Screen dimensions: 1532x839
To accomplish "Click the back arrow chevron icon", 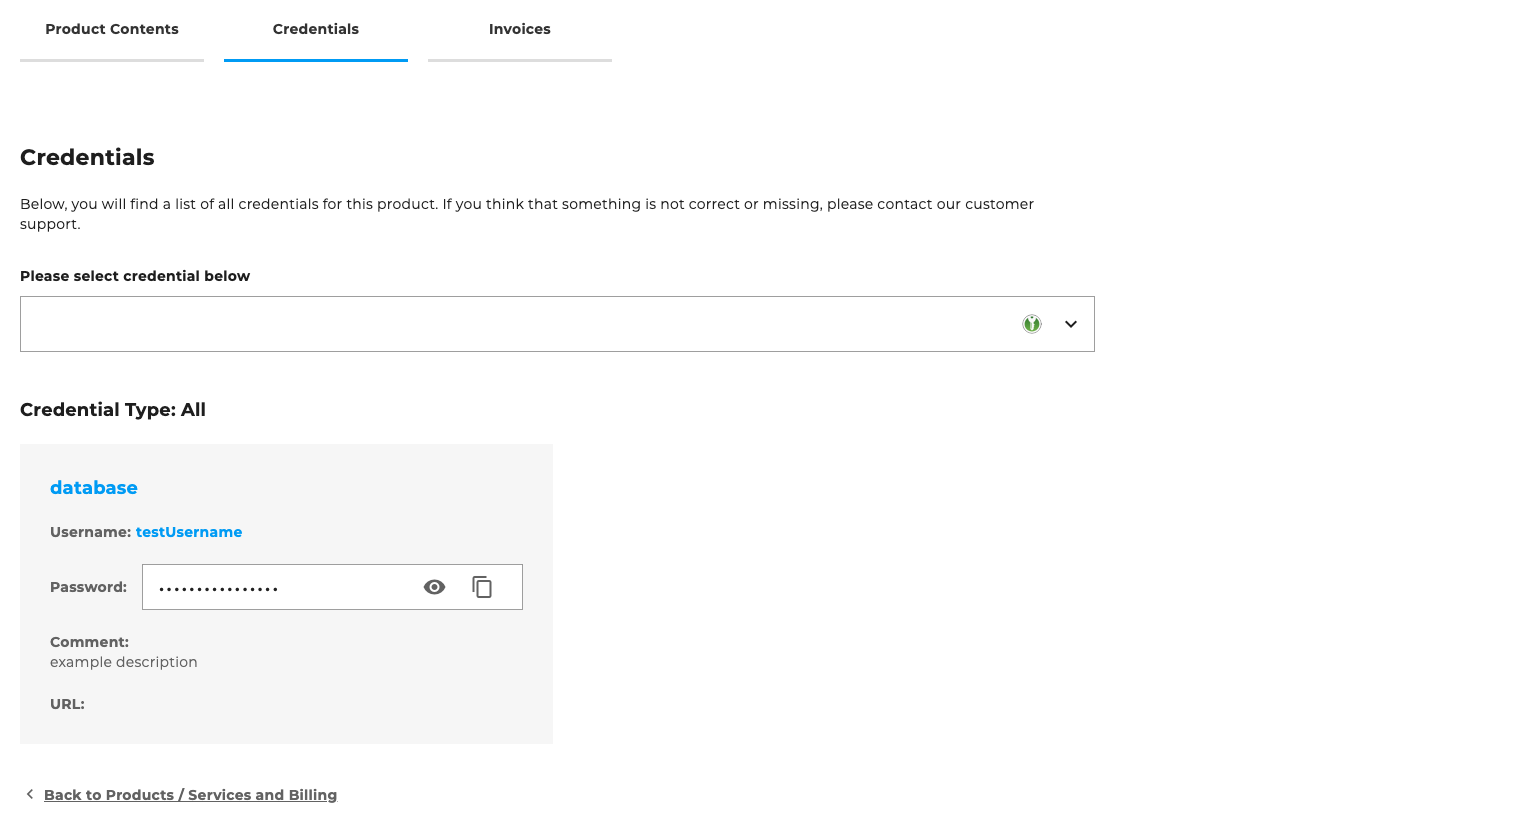I will click(30, 794).
